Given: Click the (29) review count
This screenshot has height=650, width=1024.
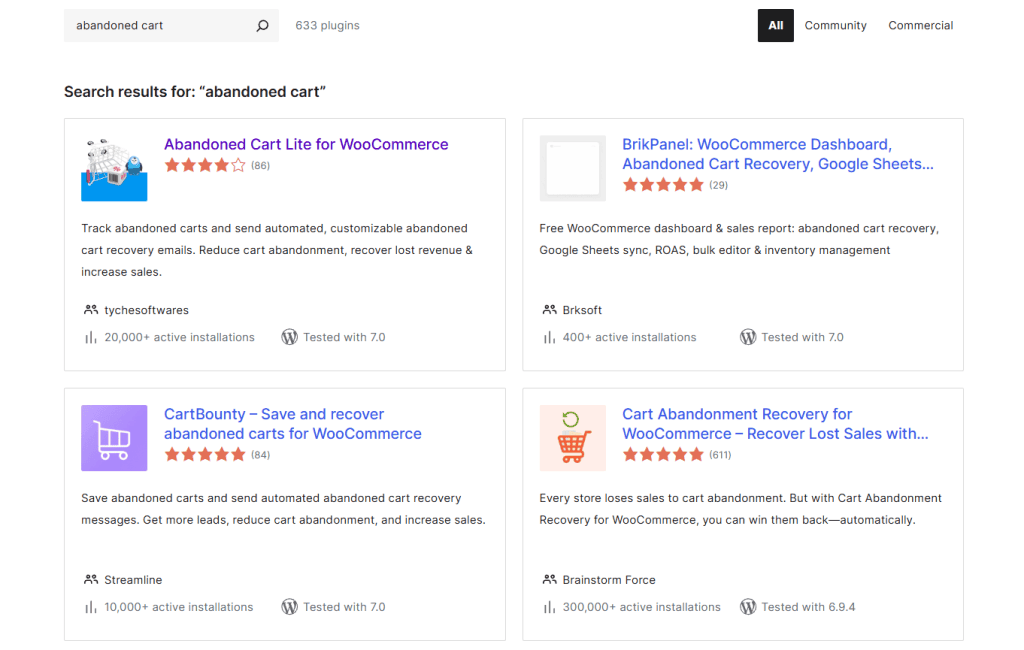Looking at the screenshot, I should coord(718,186).
